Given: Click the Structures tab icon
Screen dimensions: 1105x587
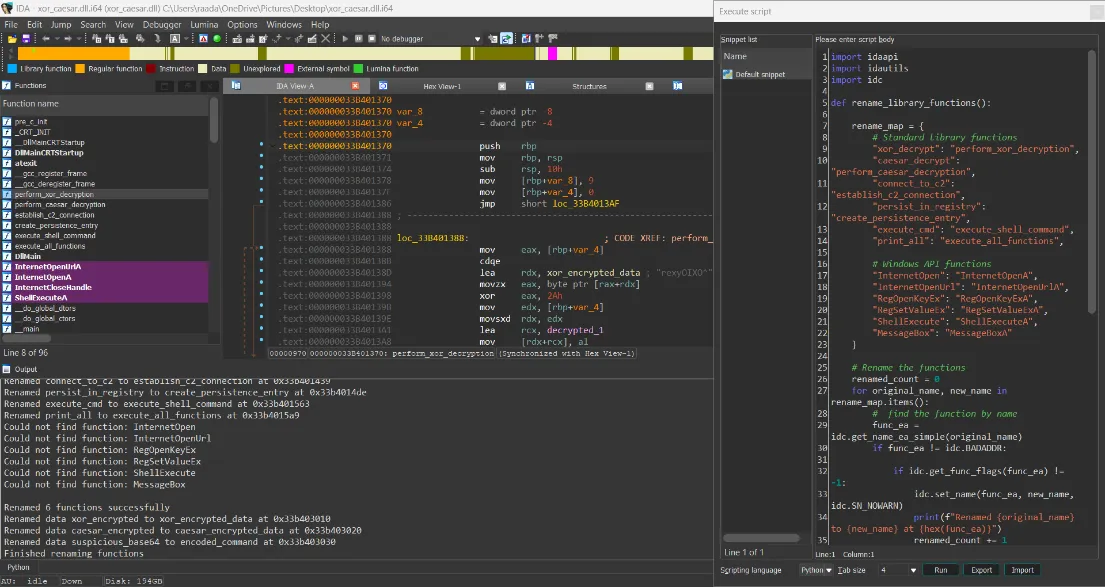Looking at the screenshot, I should [530, 86].
